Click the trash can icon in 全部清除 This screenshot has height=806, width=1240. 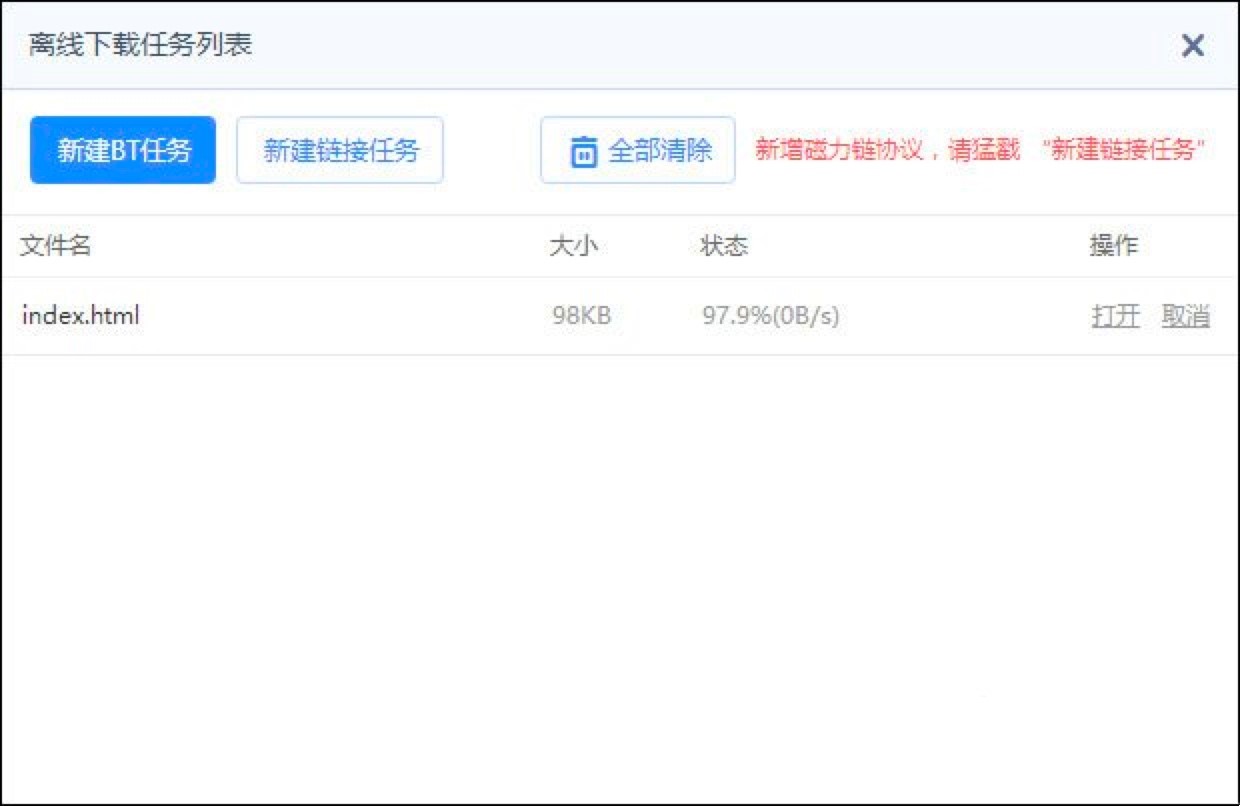pos(584,151)
